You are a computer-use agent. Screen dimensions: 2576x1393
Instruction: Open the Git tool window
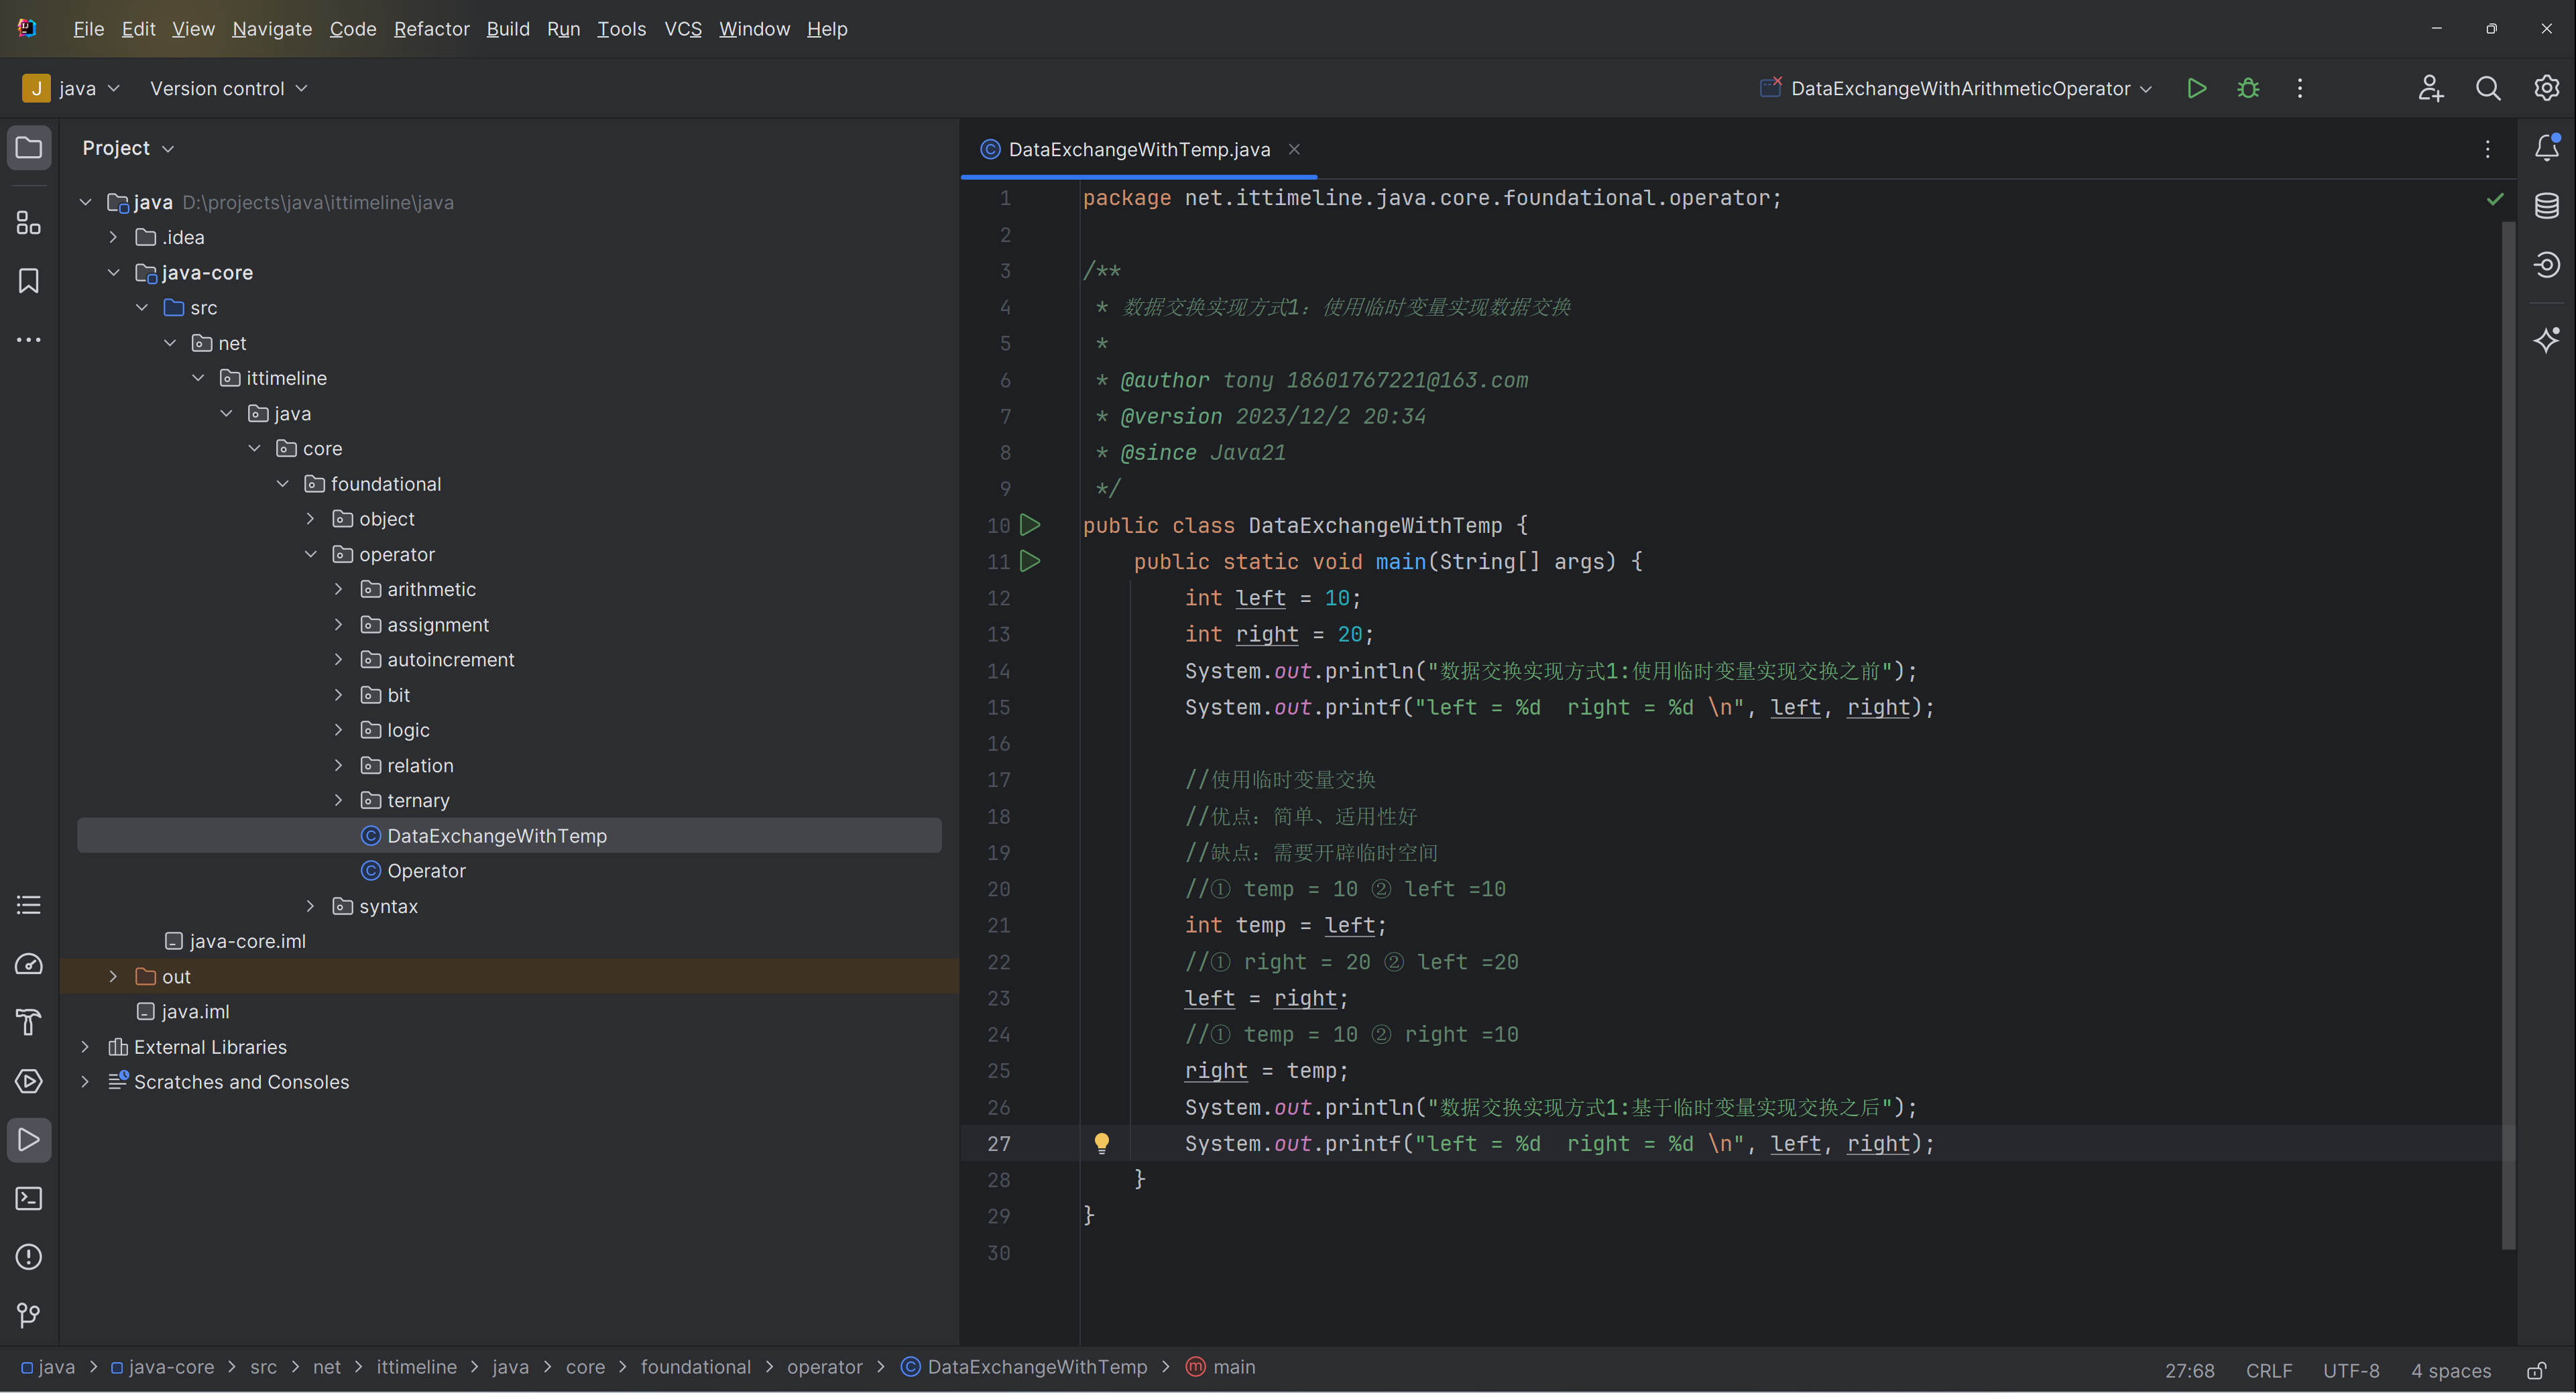click(x=29, y=1315)
